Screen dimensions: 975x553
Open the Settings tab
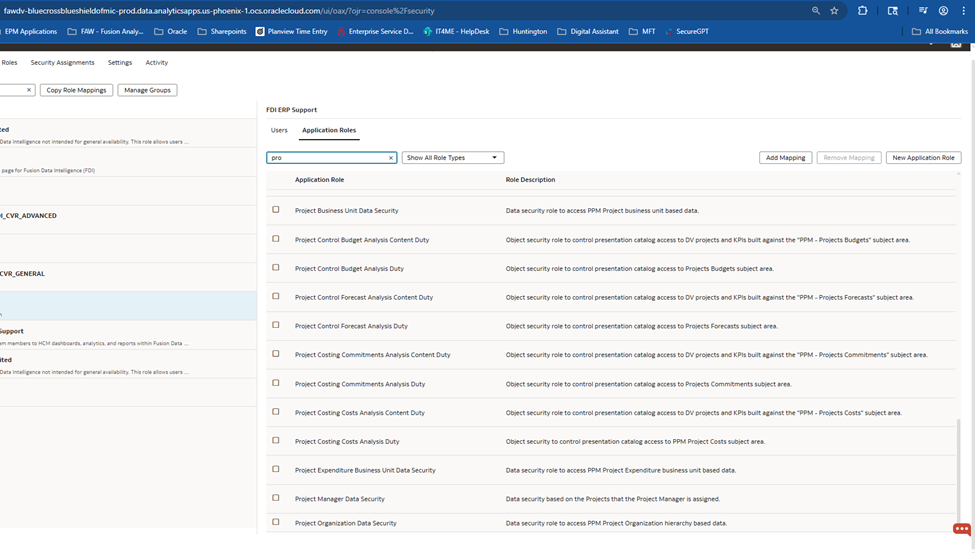coord(120,62)
